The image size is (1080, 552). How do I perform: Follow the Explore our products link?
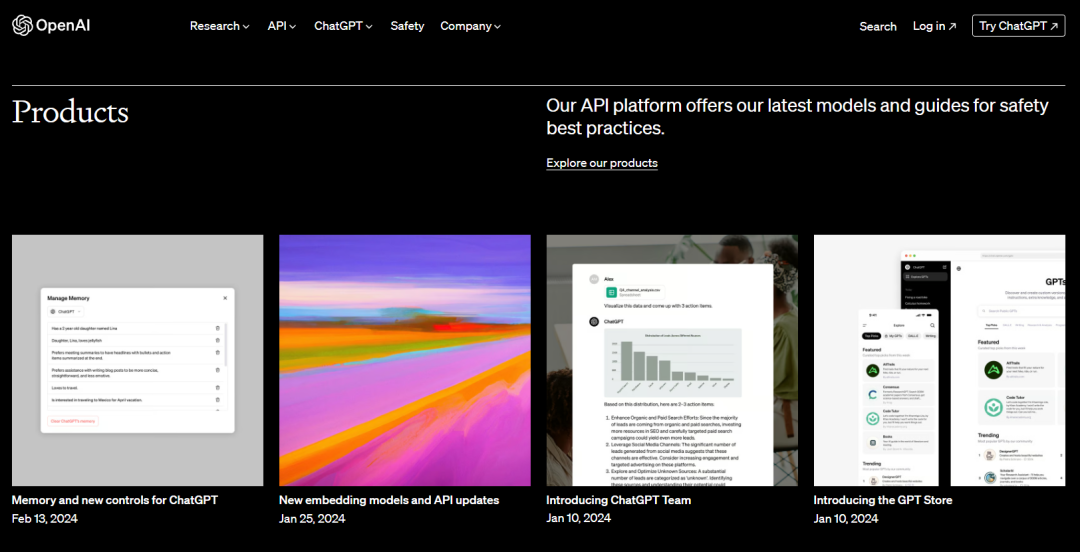[602, 163]
